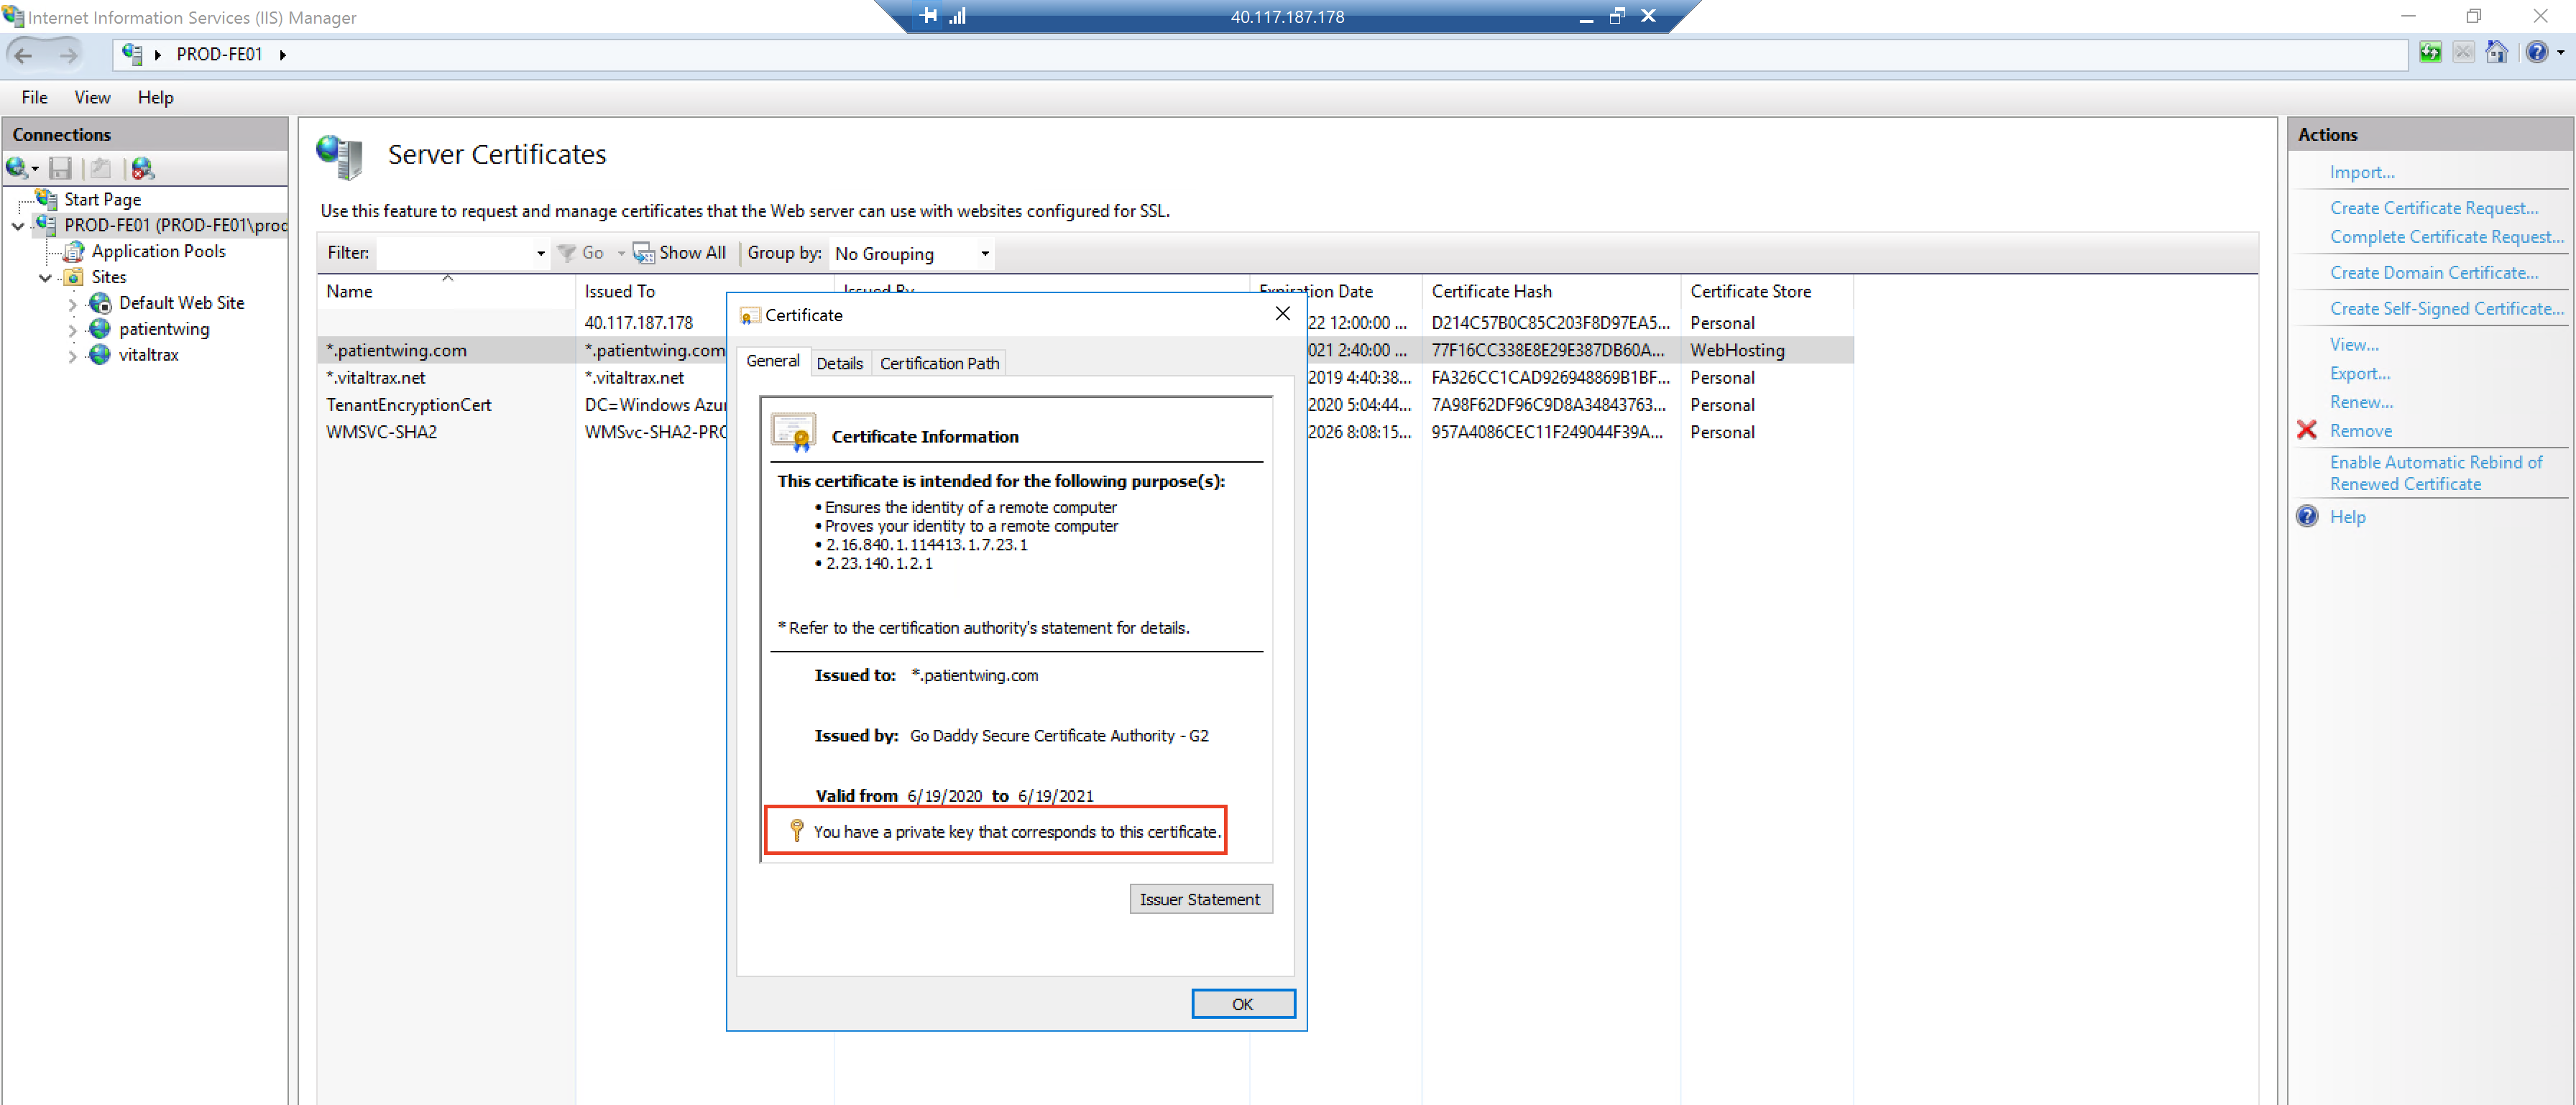
Task: Click the blue Help question-mark toolbar icon
Action: pos(2537,53)
